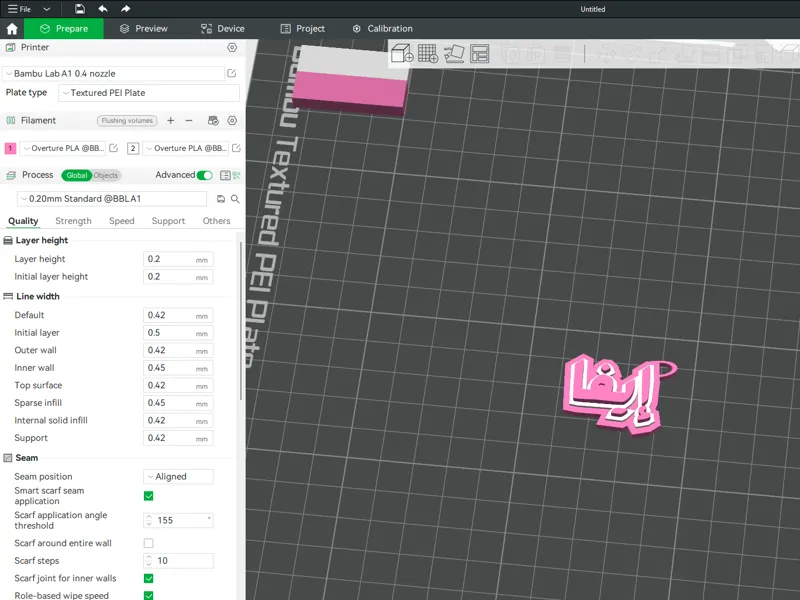Screen dimensions: 800x600
Task: Open the Plate type dropdown
Action: pyautogui.click(x=149, y=93)
